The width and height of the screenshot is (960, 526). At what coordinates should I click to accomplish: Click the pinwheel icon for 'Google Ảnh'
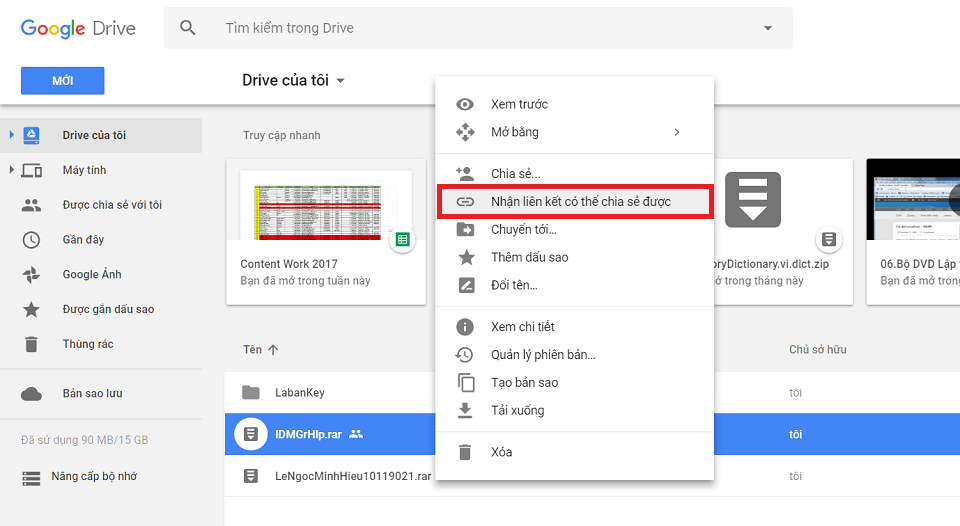[31, 274]
